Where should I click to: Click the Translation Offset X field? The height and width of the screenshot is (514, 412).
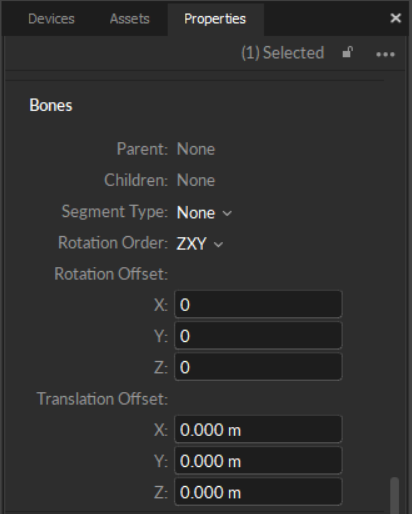coord(258,429)
